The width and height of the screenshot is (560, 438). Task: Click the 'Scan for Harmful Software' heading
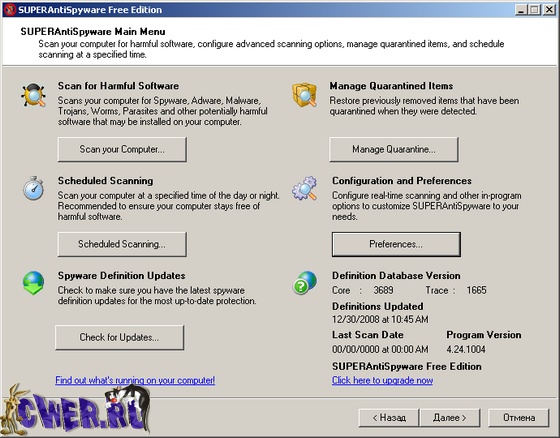tap(118, 86)
